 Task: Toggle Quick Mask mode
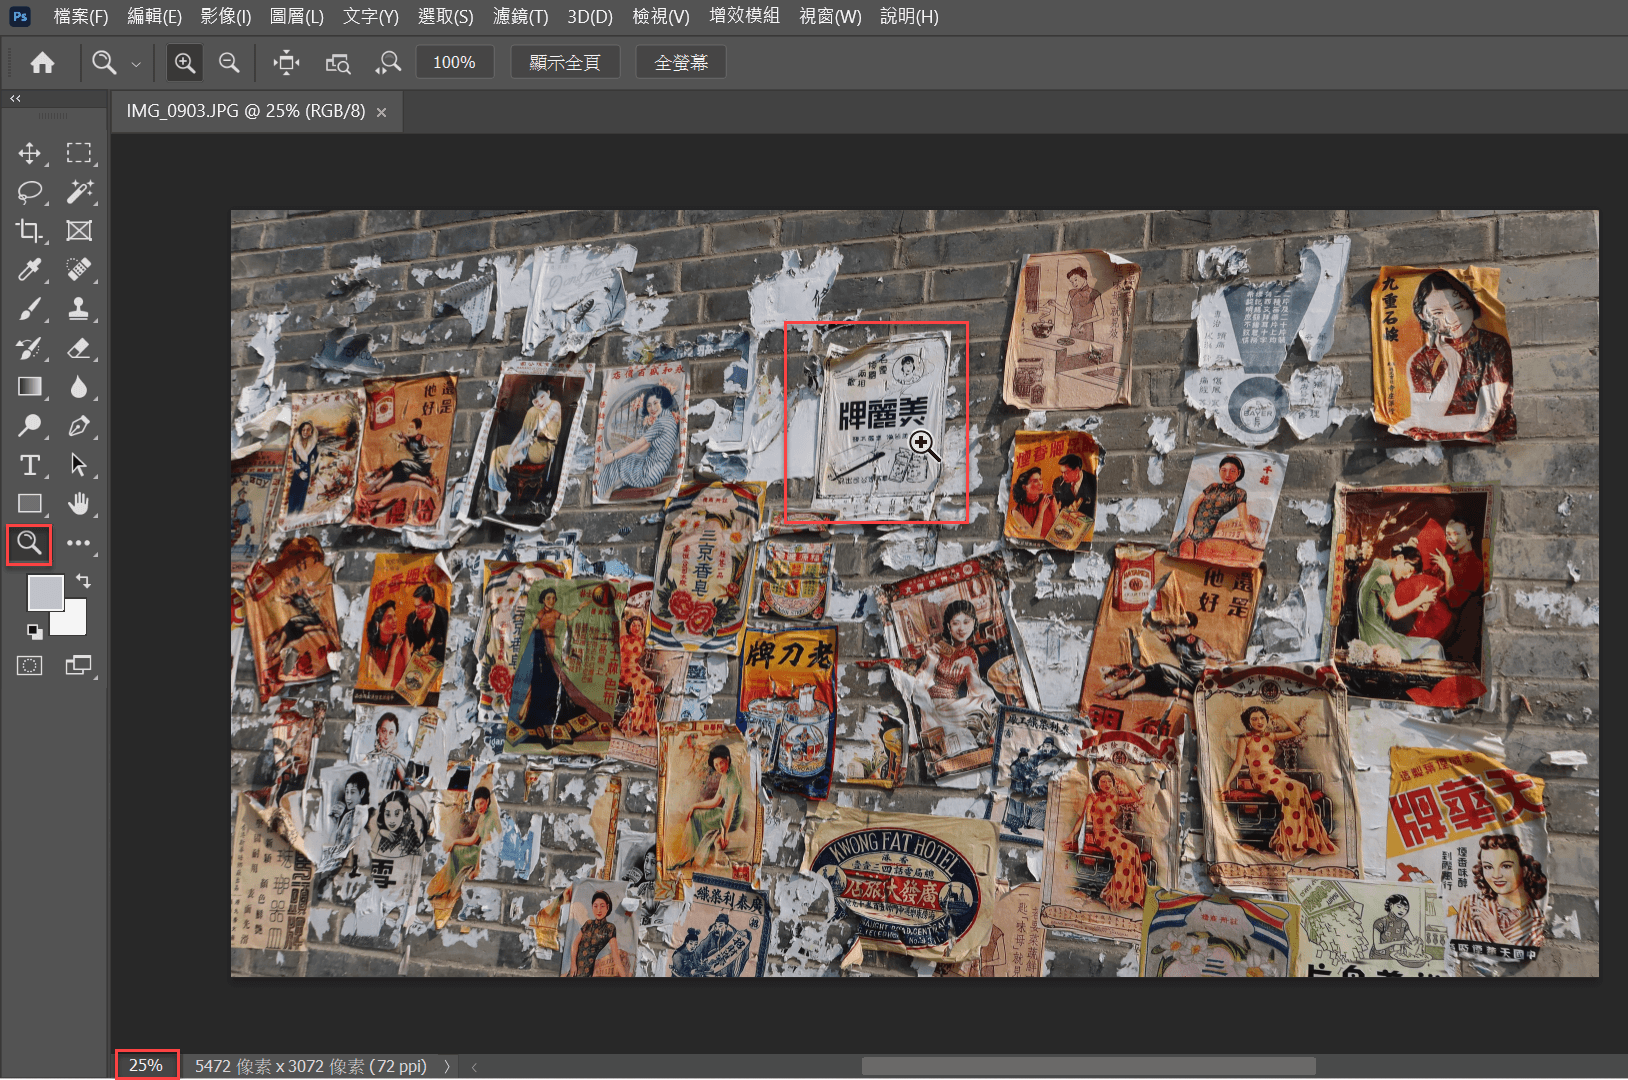coord(29,665)
